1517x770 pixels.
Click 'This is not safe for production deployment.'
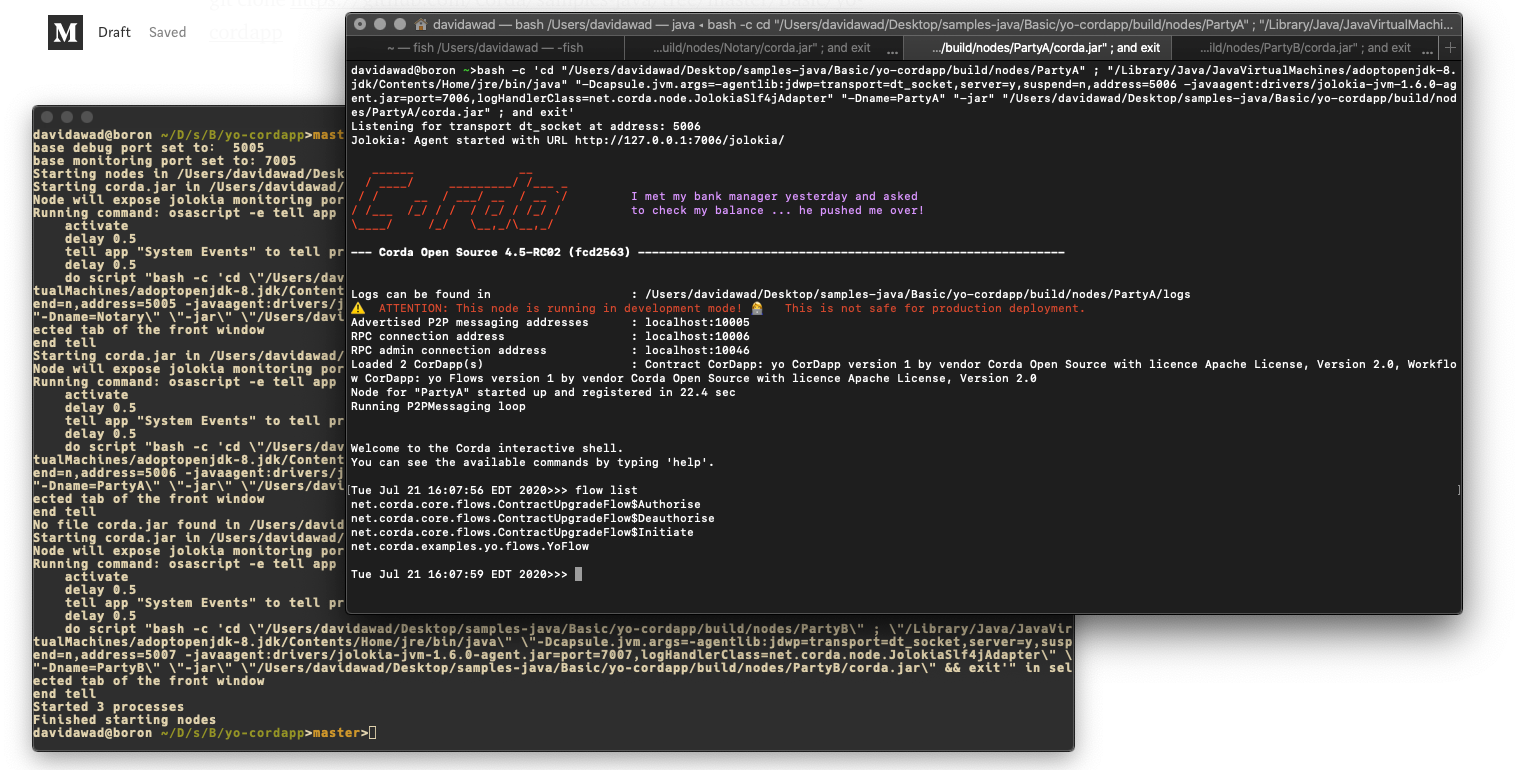point(934,308)
